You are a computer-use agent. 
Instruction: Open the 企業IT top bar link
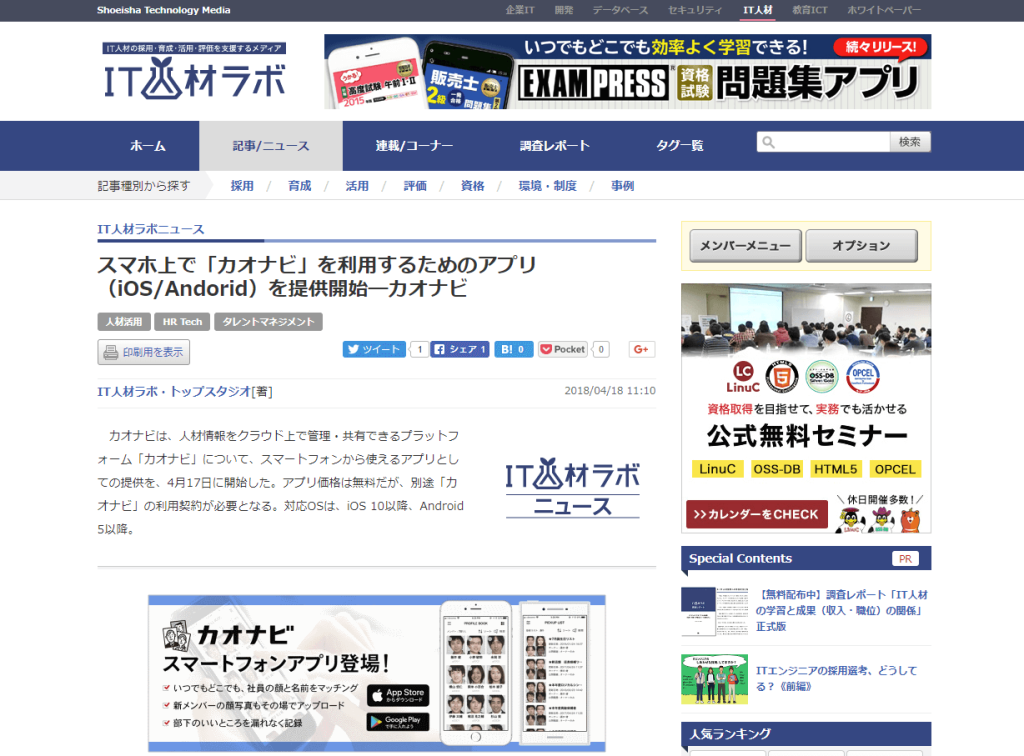[520, 10]
